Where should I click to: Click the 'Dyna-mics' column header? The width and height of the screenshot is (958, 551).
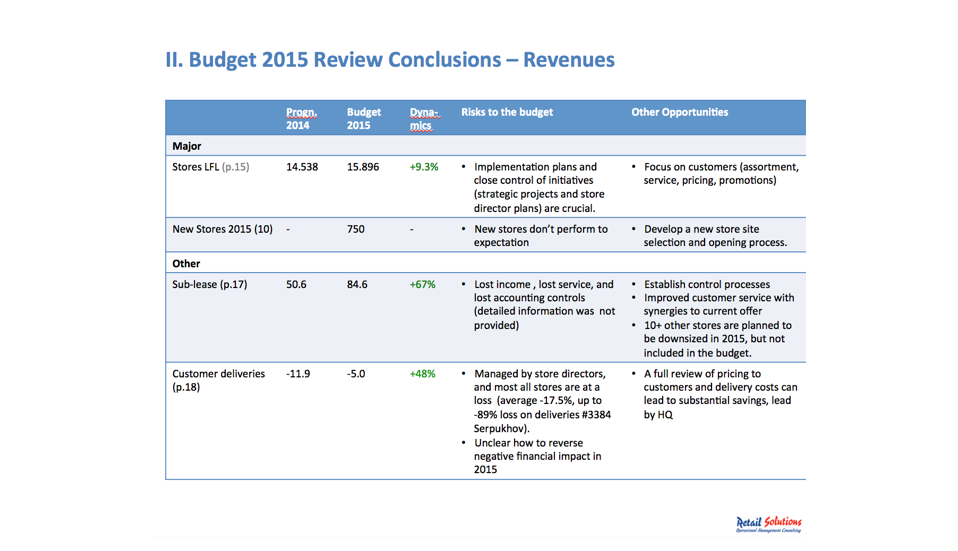click(x=425, y=119)
